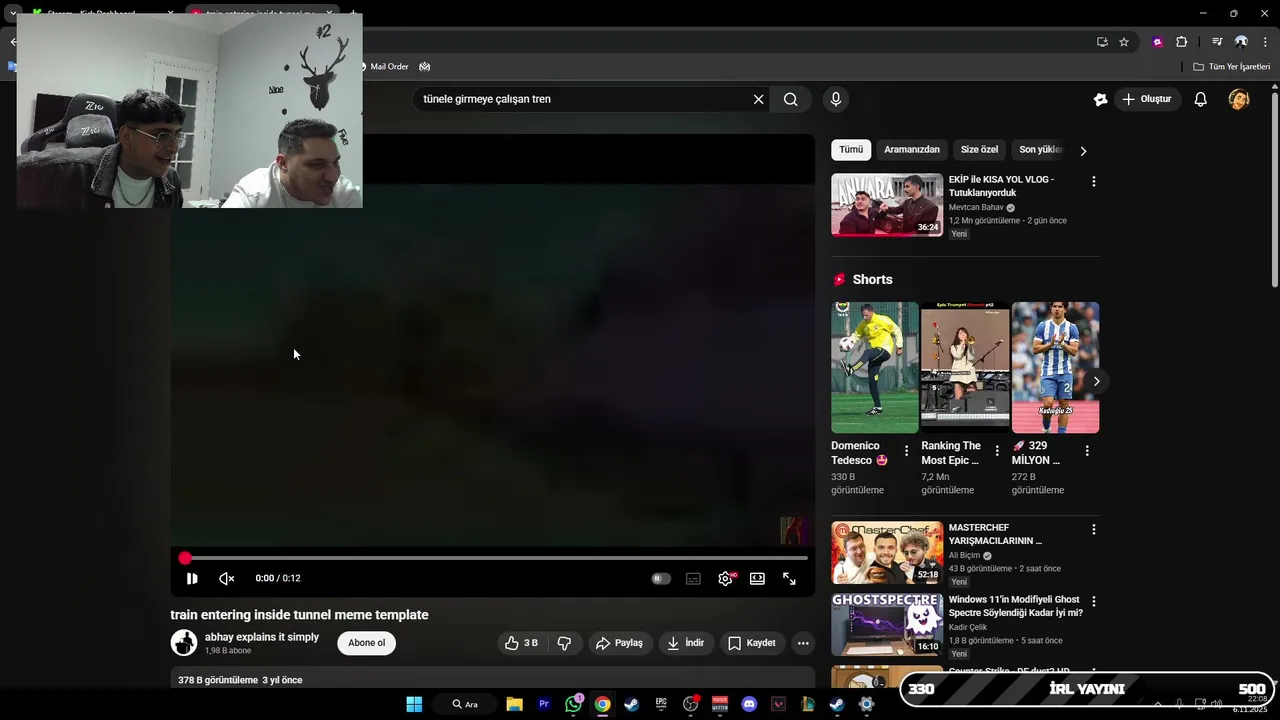Select the Size özel filter chip
This screenshot has width=1280, height=720.
coord(979,150)
